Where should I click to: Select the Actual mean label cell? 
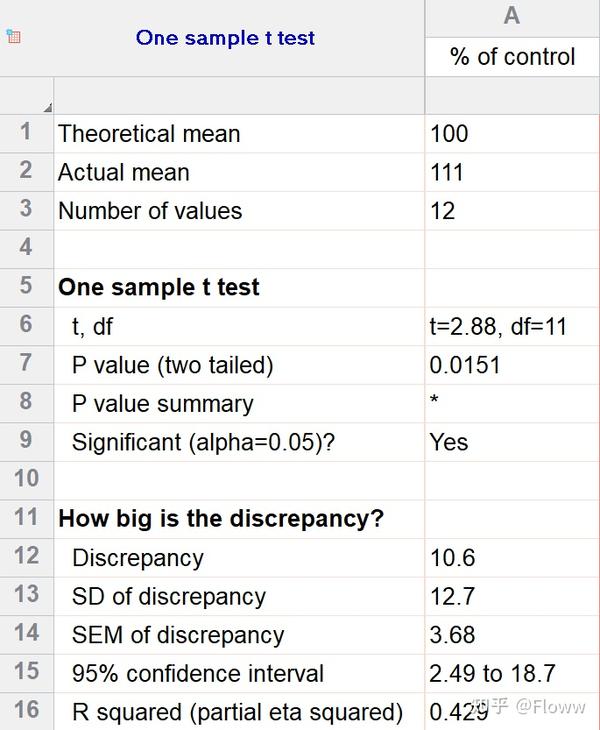point(124,172)
